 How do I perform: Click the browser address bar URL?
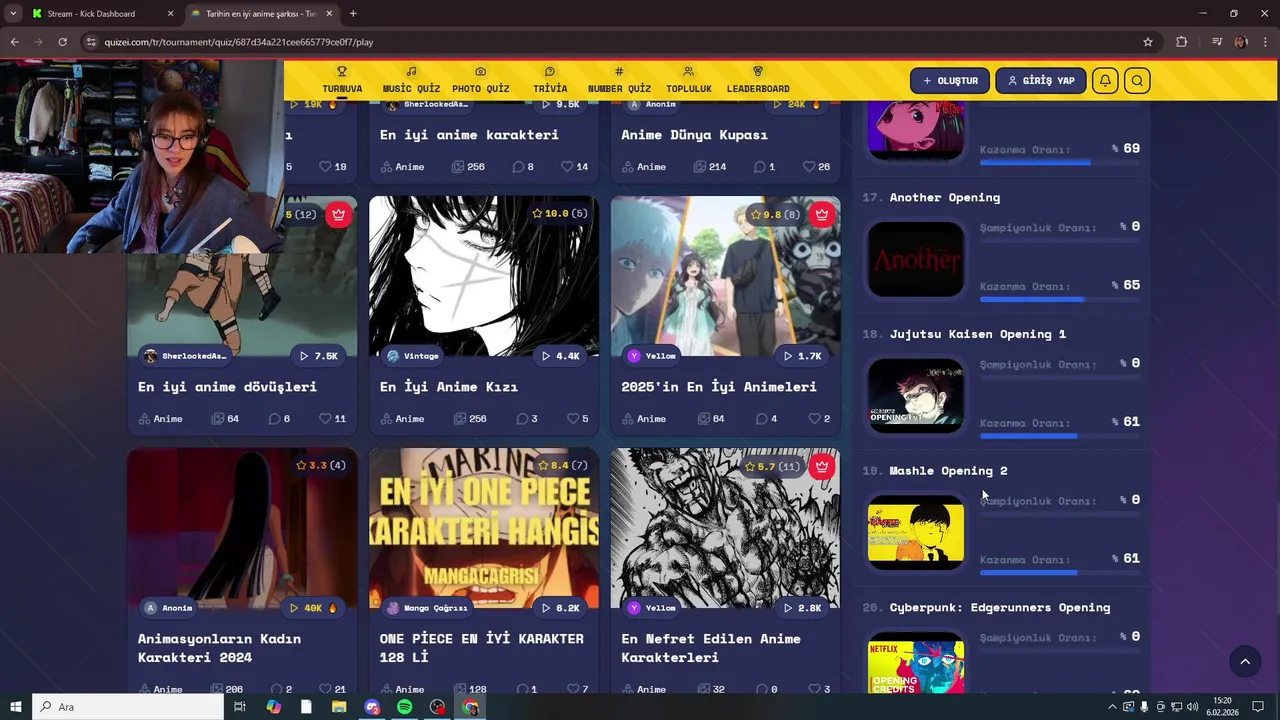[239, 42]
